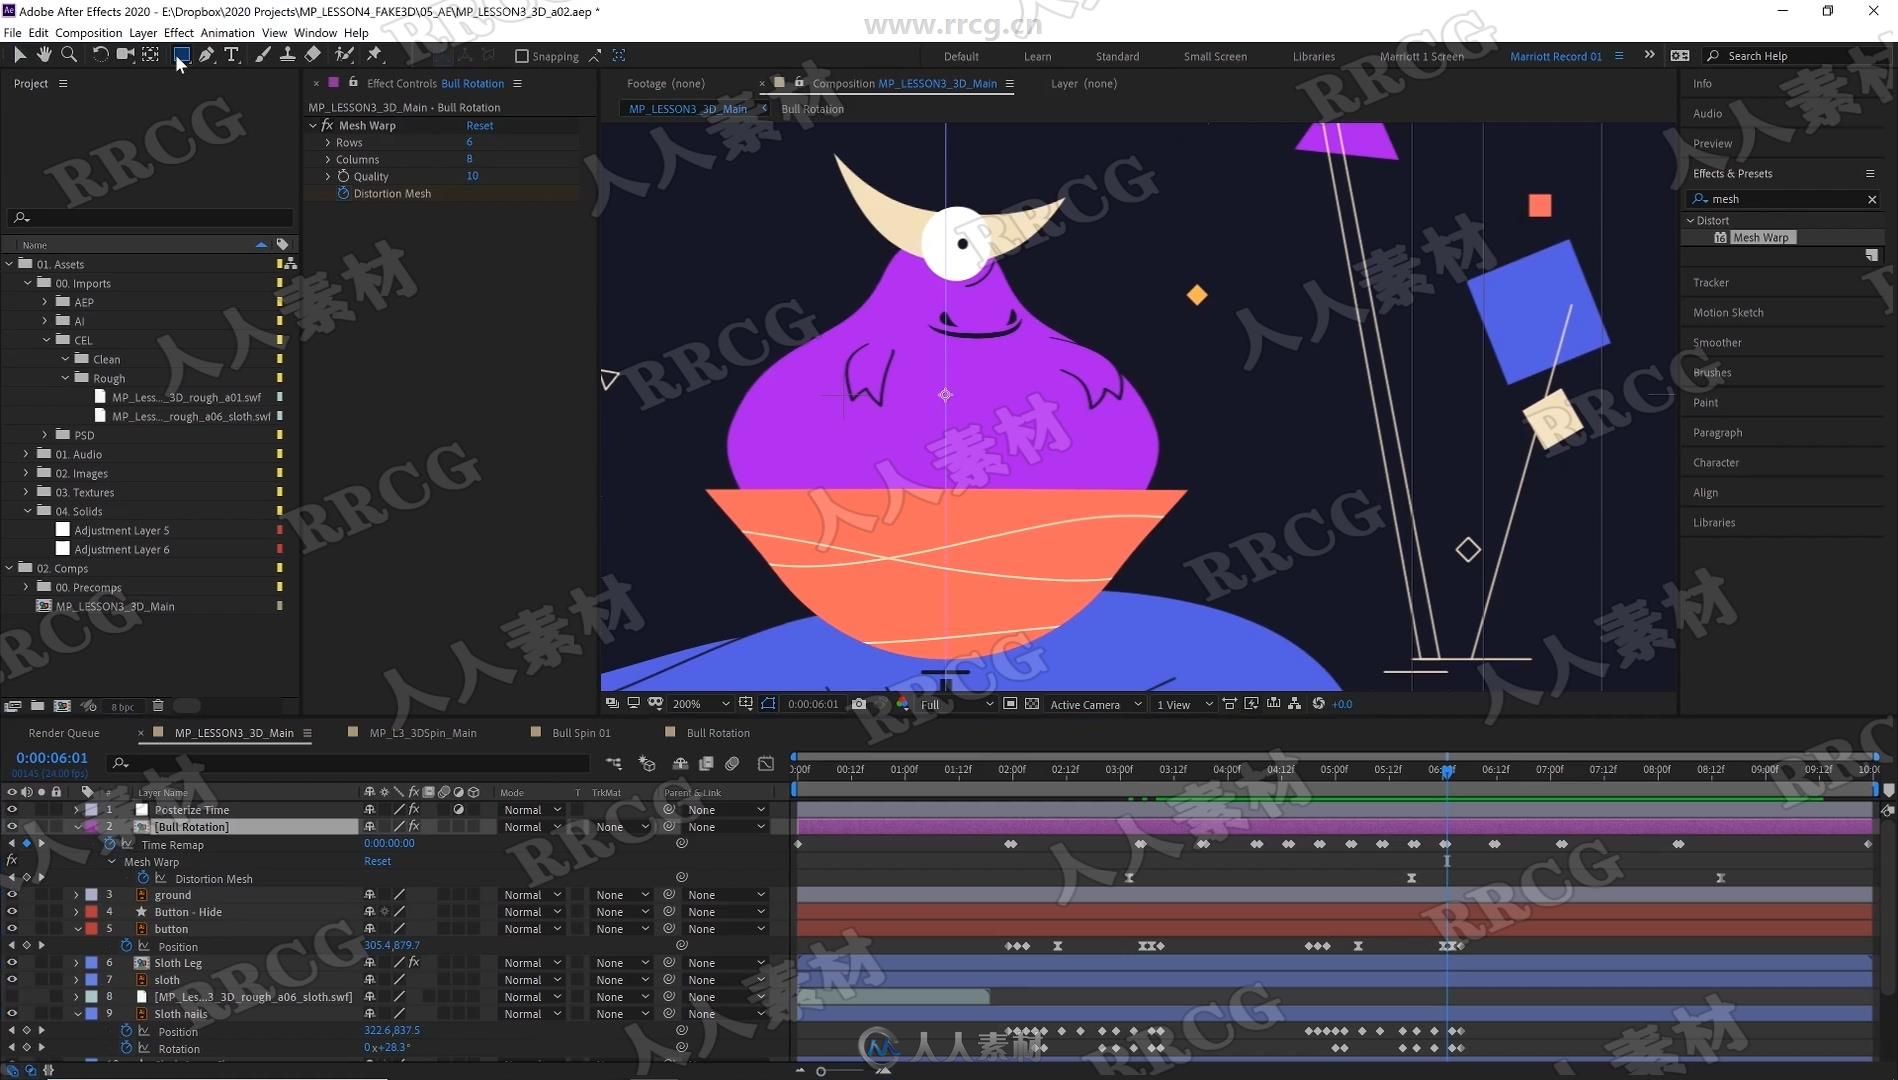
Task: Switch to the MP_L3_3DSpin_Main timeline tab
Action: [423, 733]
